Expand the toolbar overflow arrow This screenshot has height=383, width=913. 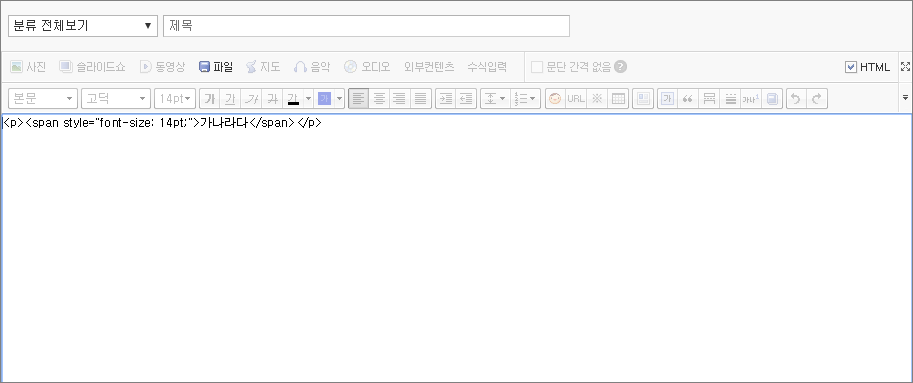coord(905,98)
